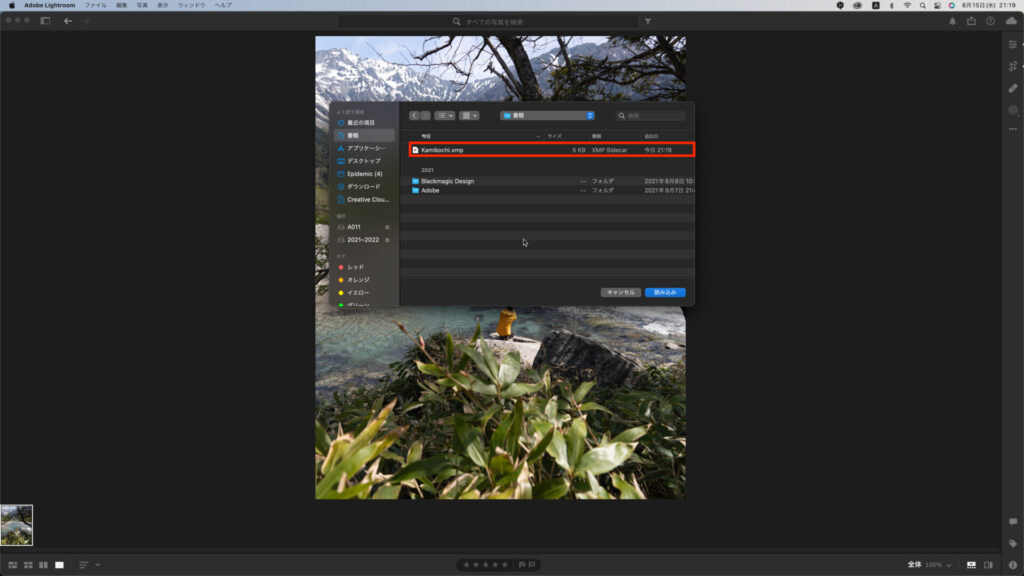Select the Healing Brush tool

(x=1012, y=88)
